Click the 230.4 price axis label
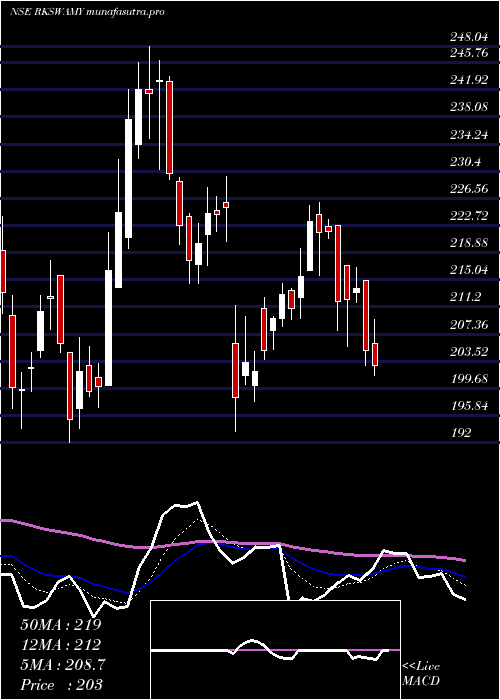The width and height of the screenshot is (500, 700). [x=465, y=162]
